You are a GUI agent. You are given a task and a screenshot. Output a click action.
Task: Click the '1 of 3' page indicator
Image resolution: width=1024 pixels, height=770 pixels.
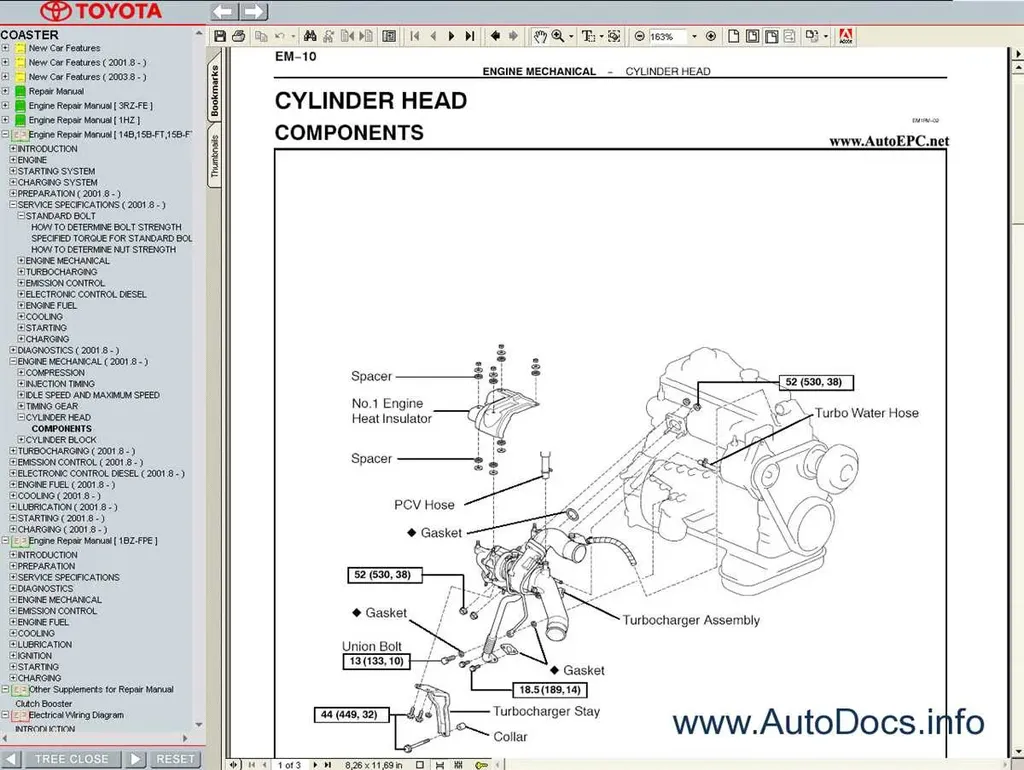[x=289, y=765]
